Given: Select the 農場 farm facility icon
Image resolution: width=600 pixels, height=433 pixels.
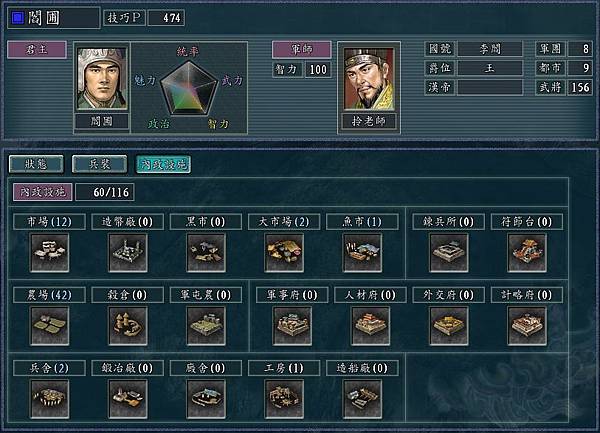Looking at the screenshot, I should [50, 326].
